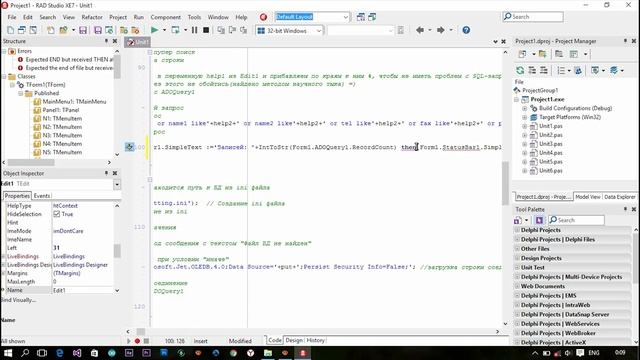This screenshot has width=640, height=360.
Task: Switch to the History tab
Action: click(x=315, y=340)
